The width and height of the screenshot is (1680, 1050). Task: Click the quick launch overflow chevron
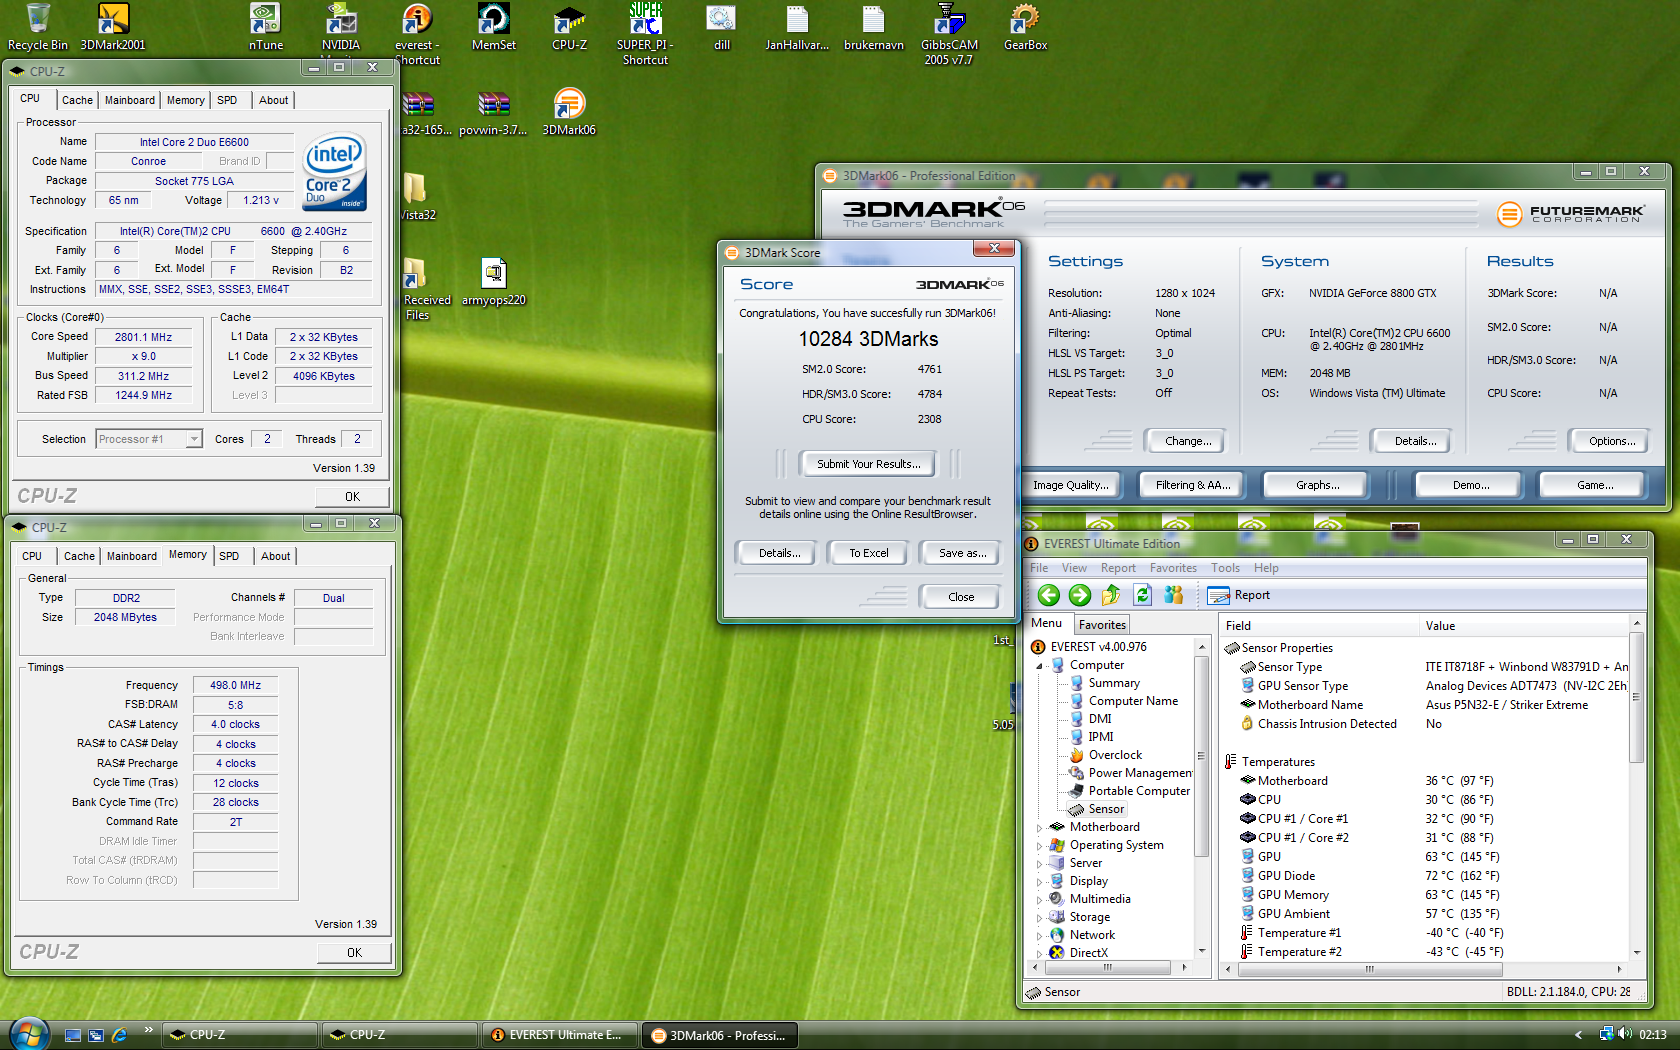[148, 1029]
